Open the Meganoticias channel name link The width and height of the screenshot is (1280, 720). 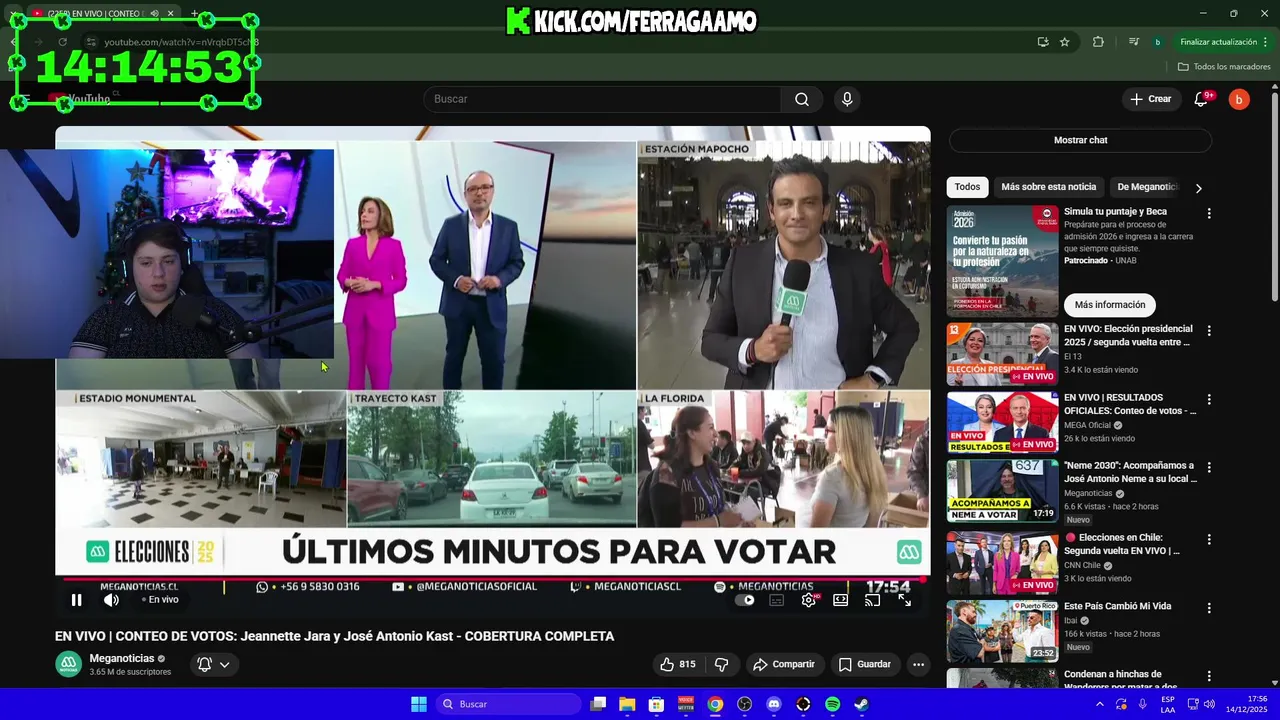tap(122, 658)
